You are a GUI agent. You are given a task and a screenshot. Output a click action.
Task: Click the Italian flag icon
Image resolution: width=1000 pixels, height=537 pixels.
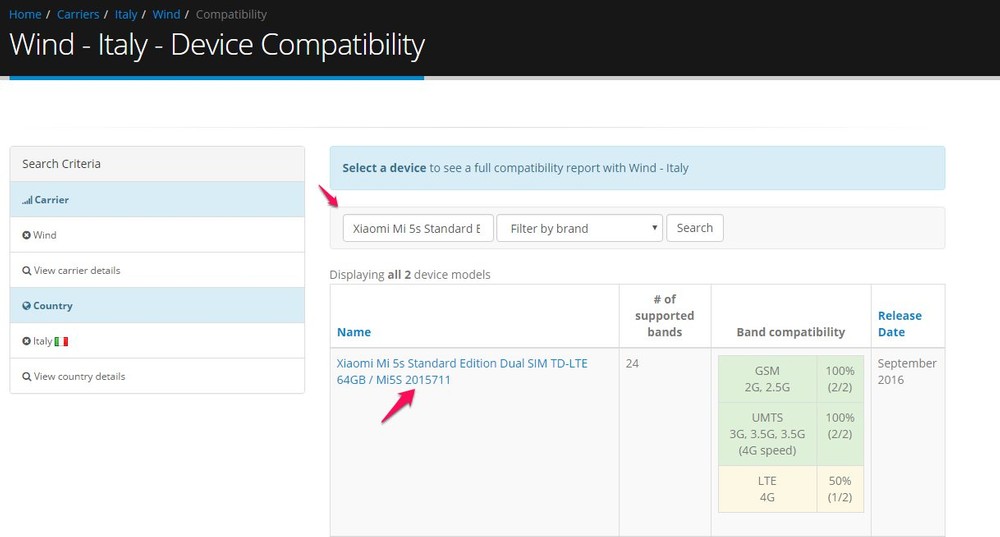(62, 342)
